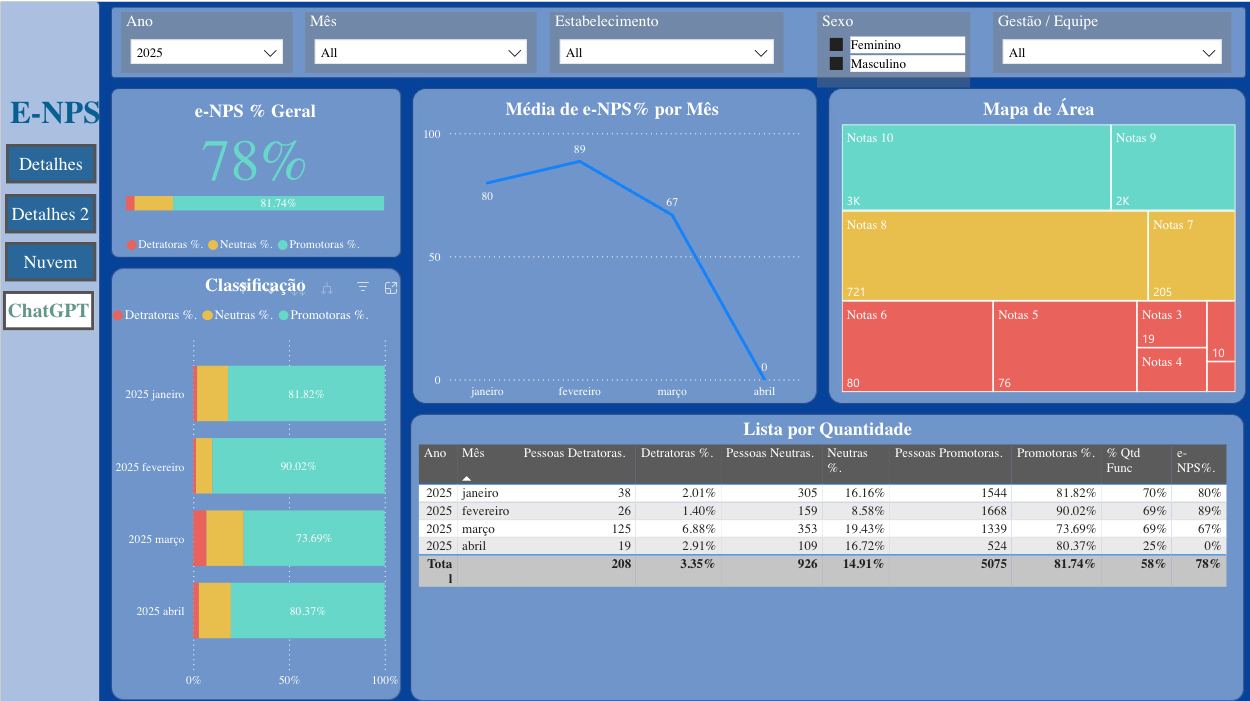Click the sort arrow under Mês column header
The width and height of the screenshot is (1250, 701).
click(x=466, y=478)
